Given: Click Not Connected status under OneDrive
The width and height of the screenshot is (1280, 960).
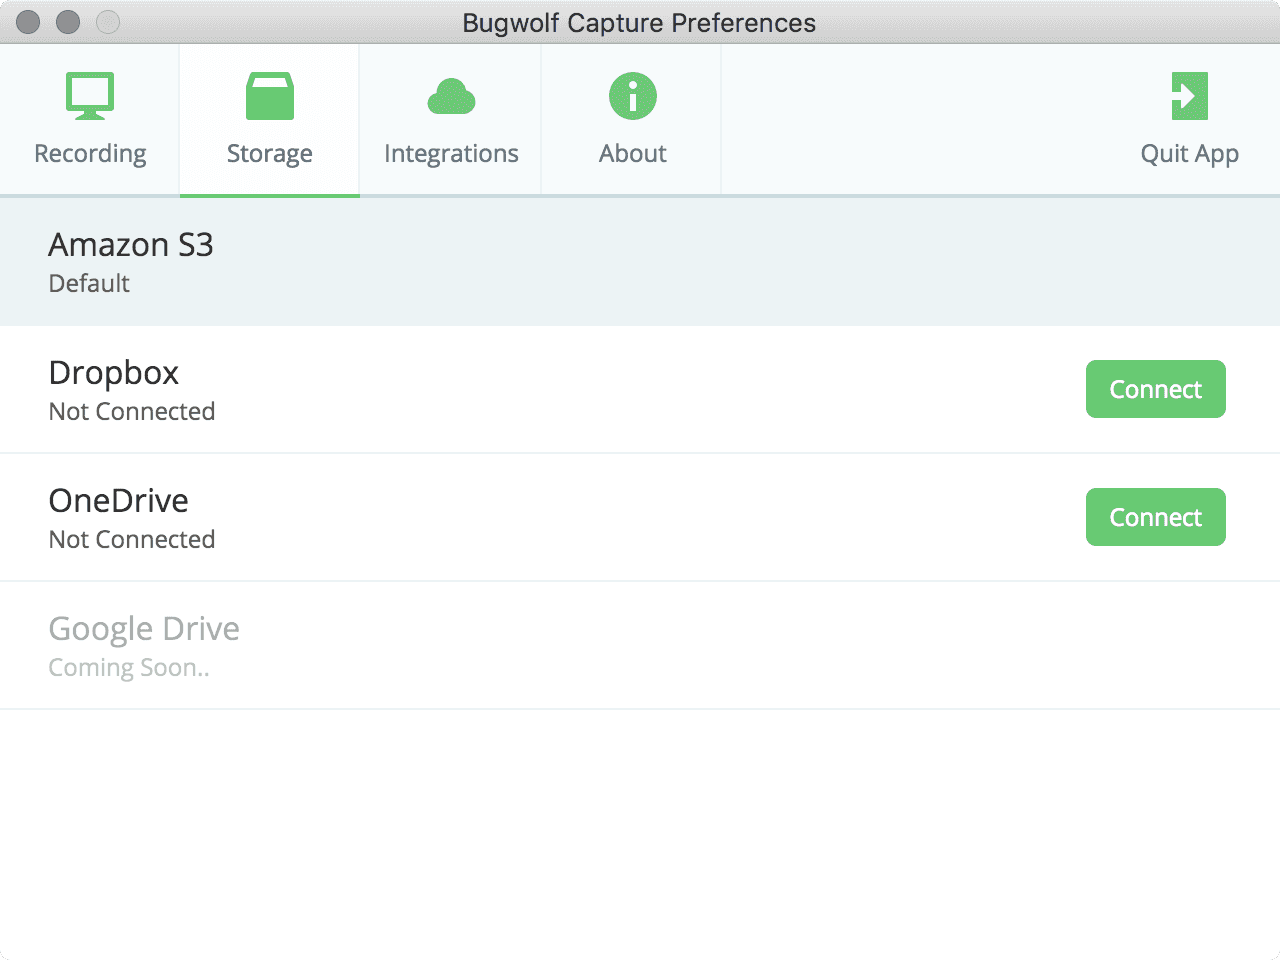Looking at the screenshot, I should point(132,539).
